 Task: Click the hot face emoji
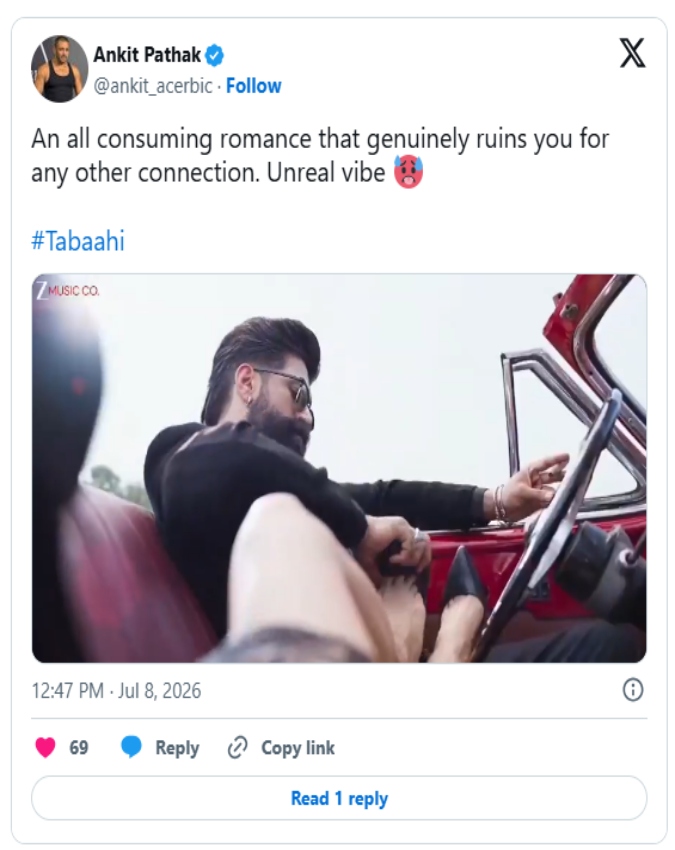coord(408,172)
